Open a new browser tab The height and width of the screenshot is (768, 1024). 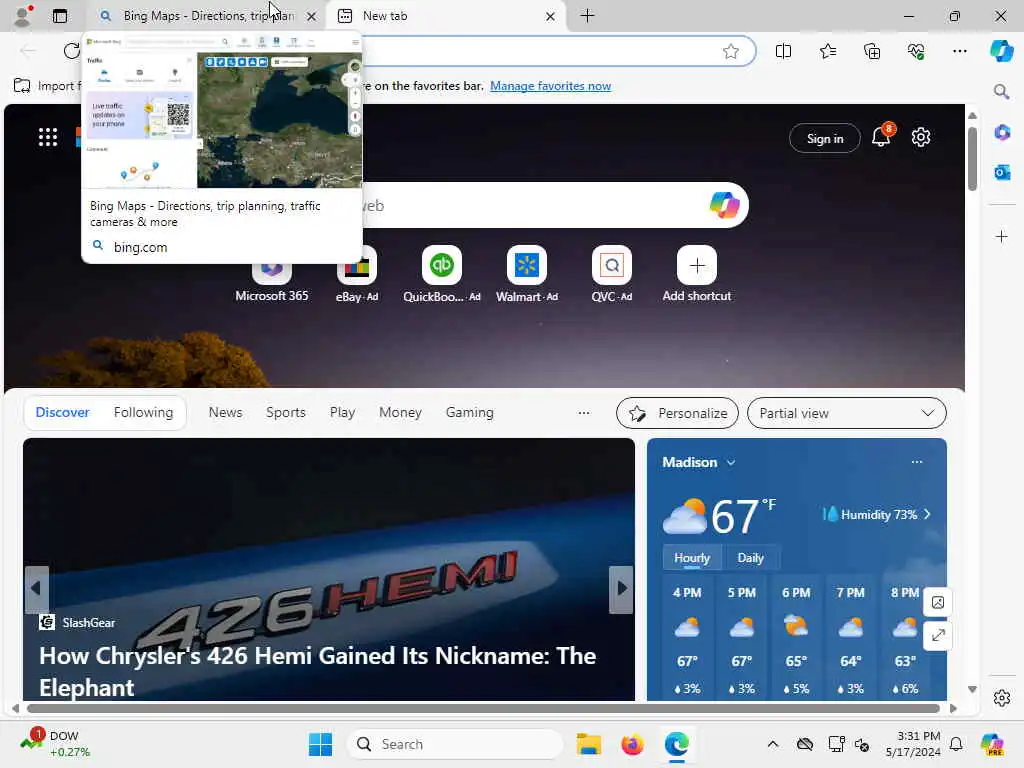[588, 16]
